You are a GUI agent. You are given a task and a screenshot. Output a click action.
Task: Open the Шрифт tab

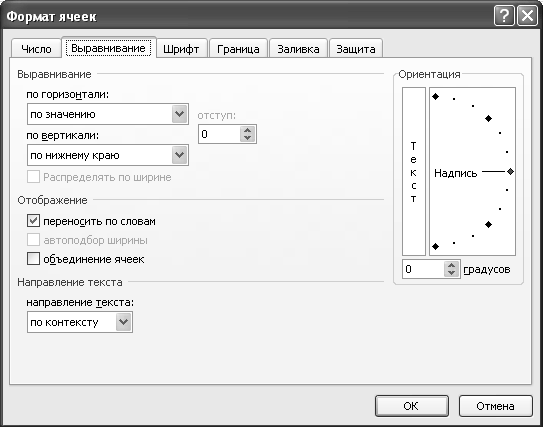pyautogui.click(x=181, y=49)
